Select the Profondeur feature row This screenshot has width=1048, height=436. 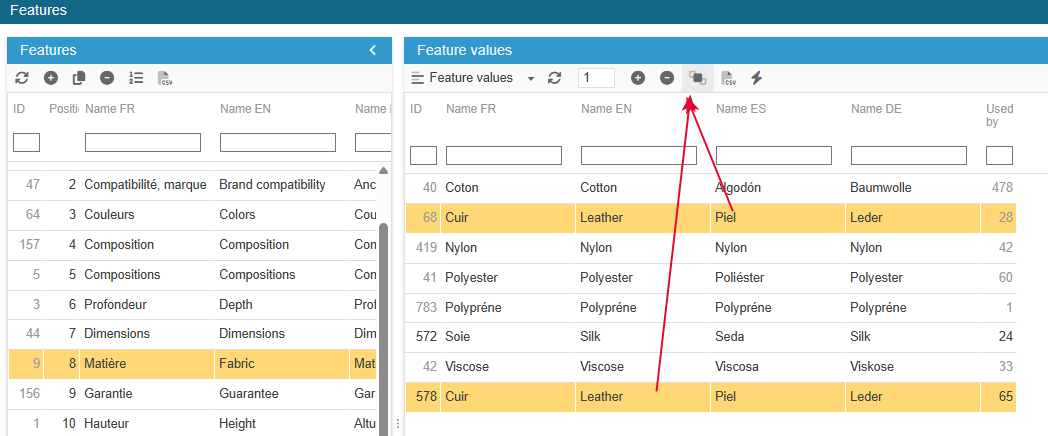pyautogui.click(x=192, y=304)
